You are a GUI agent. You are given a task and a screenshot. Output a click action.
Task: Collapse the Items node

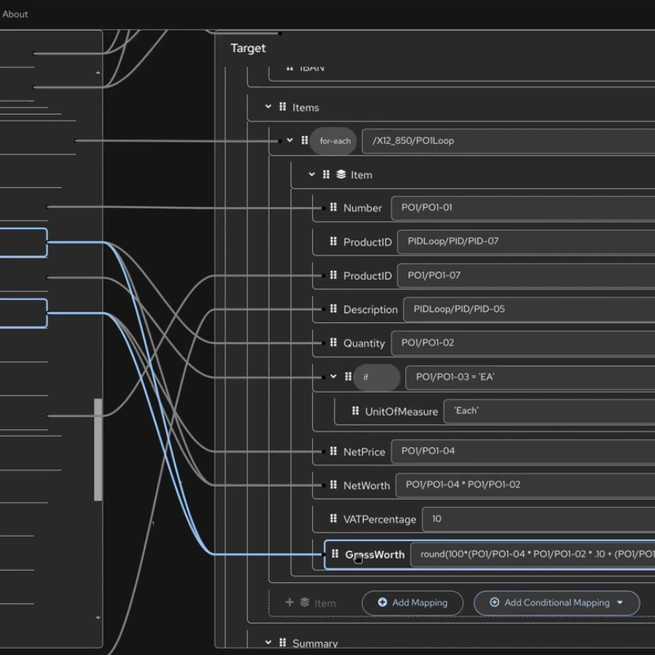coord(268,107)
